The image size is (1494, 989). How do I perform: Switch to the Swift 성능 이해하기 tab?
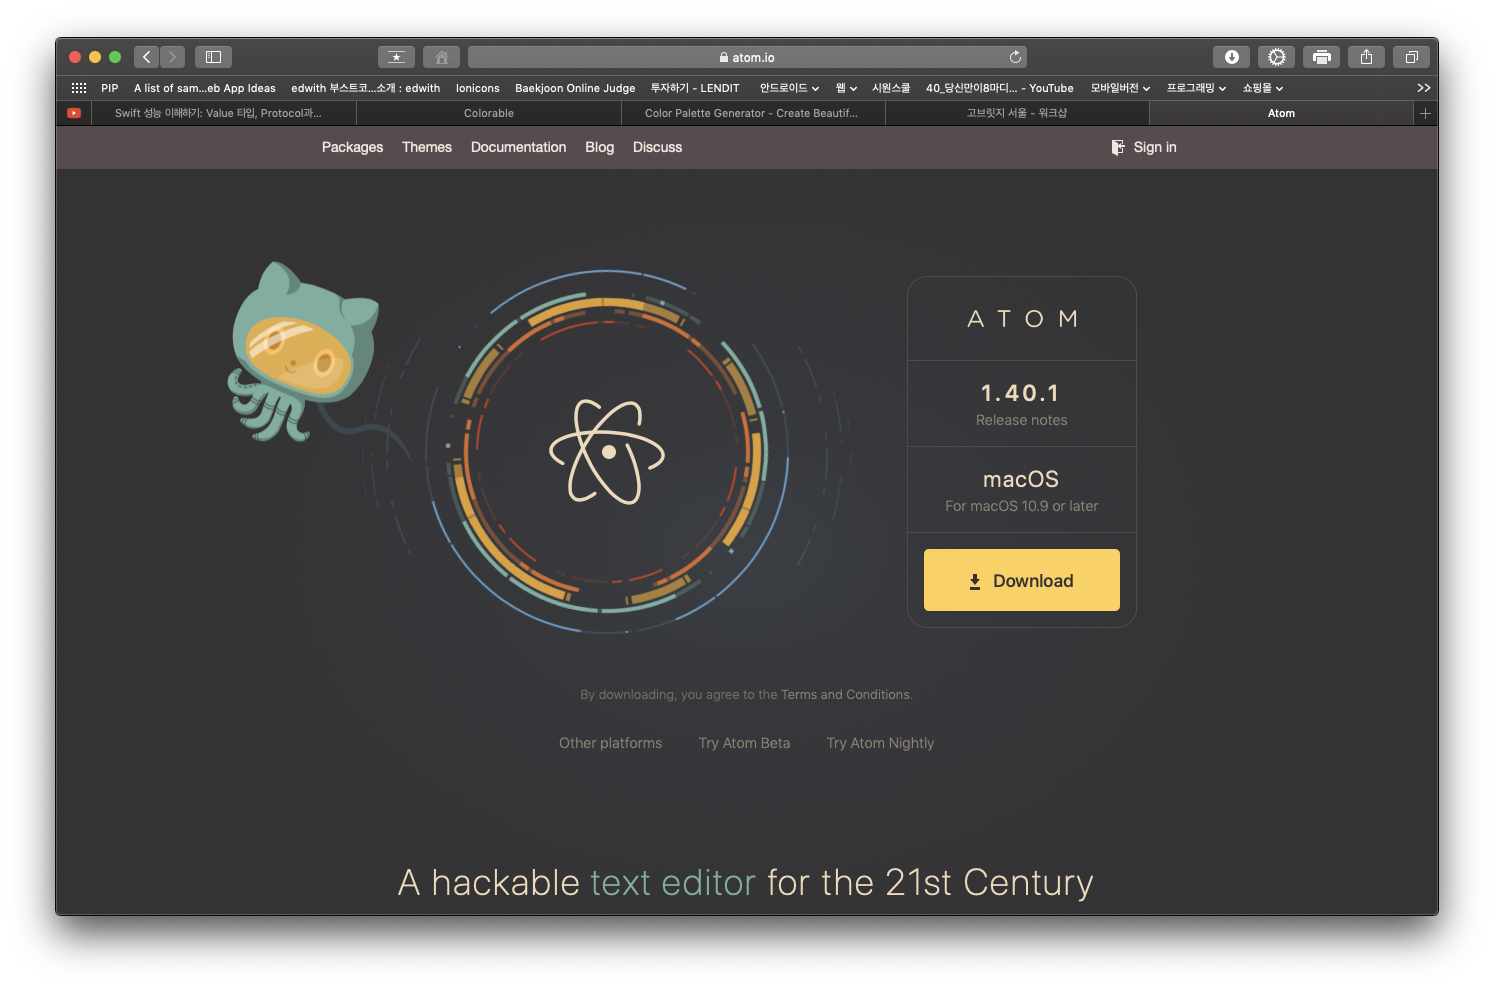click(224, 113)
